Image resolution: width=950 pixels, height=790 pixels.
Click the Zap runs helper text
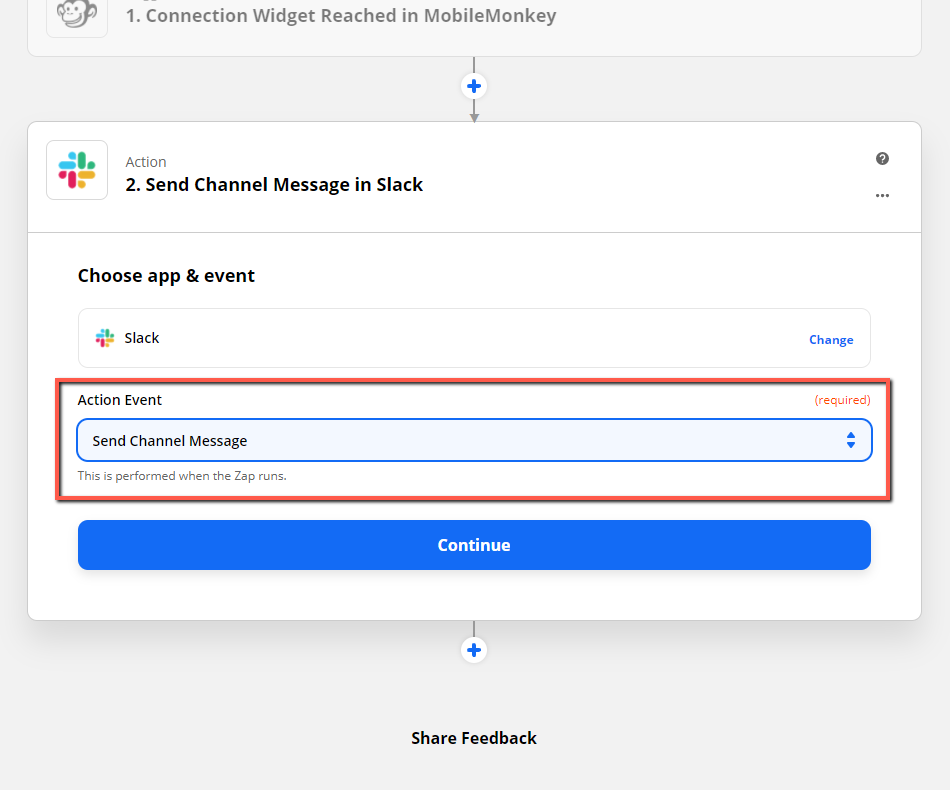[x=182, y=476]
